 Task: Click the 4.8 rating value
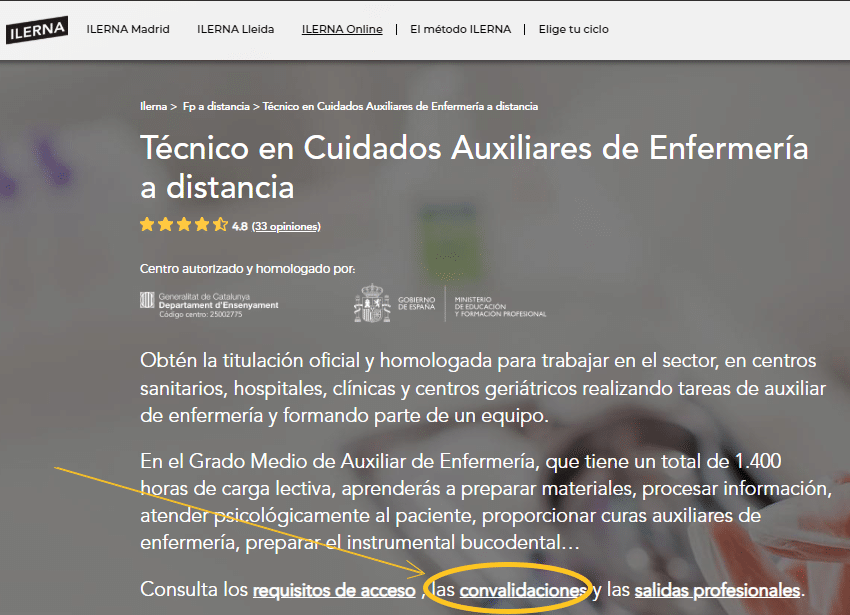coord(240,226)
